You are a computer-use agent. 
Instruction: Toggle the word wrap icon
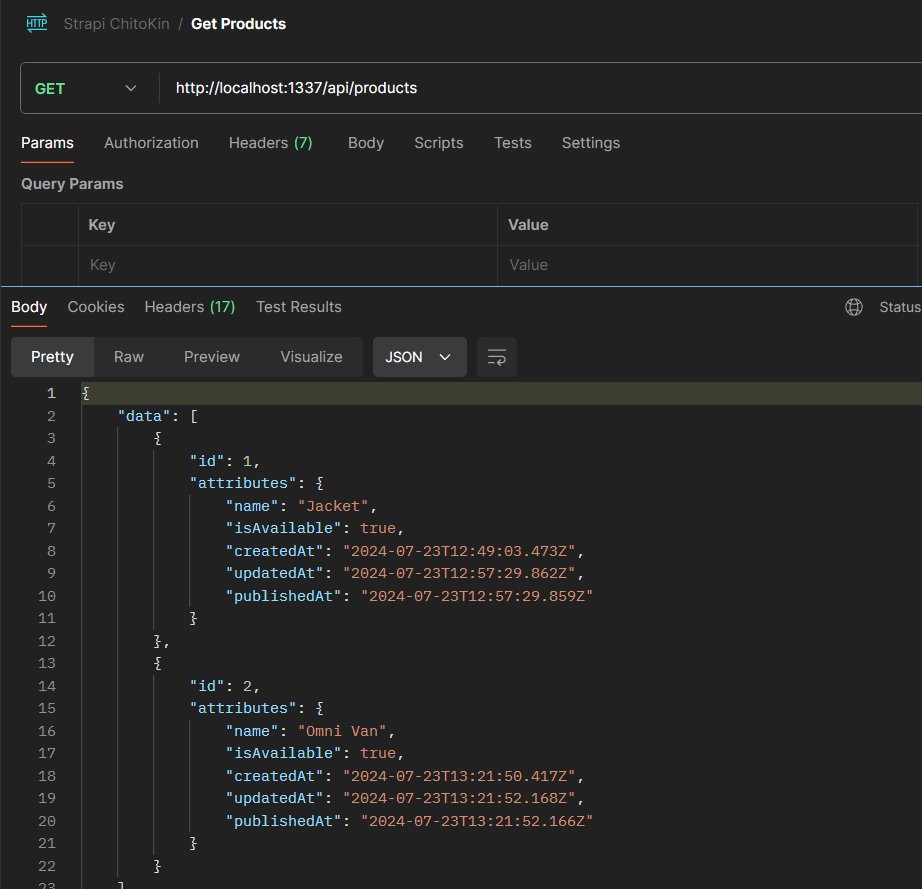coord(497,357)
